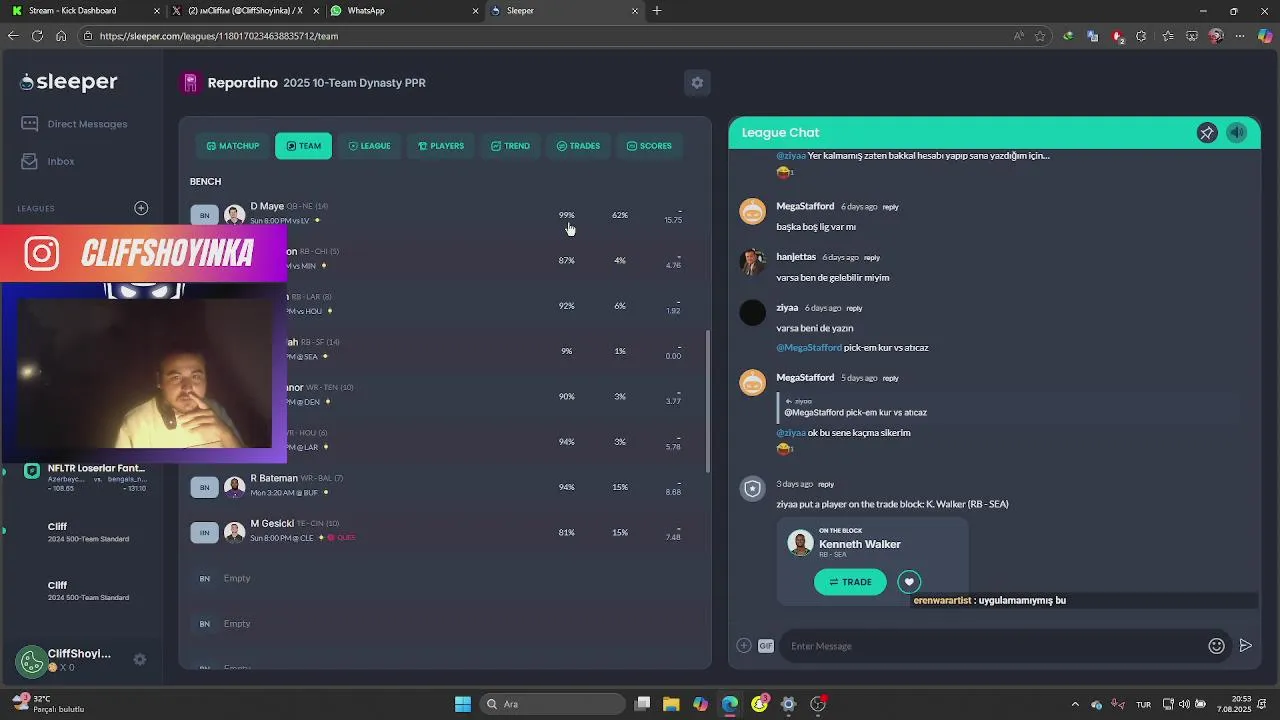Image resolution: width=1280 pixels, height=720 pixels.
Task: Click the first Empty bench slot
Action: (x=237, y=578)
